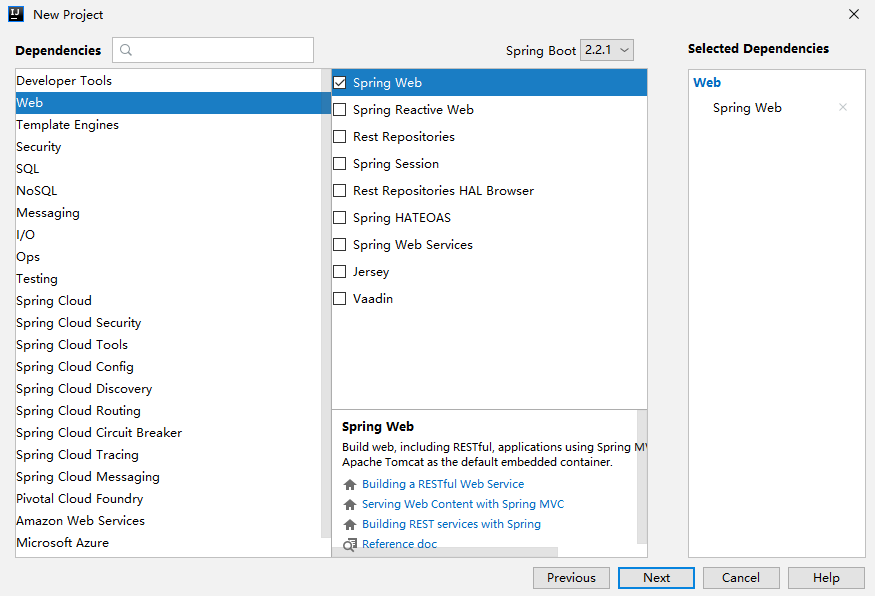The width and height of the screenshot is (875, 596).
Task: Remove Spring Web from selected dependencies
Action: [843, 108]
